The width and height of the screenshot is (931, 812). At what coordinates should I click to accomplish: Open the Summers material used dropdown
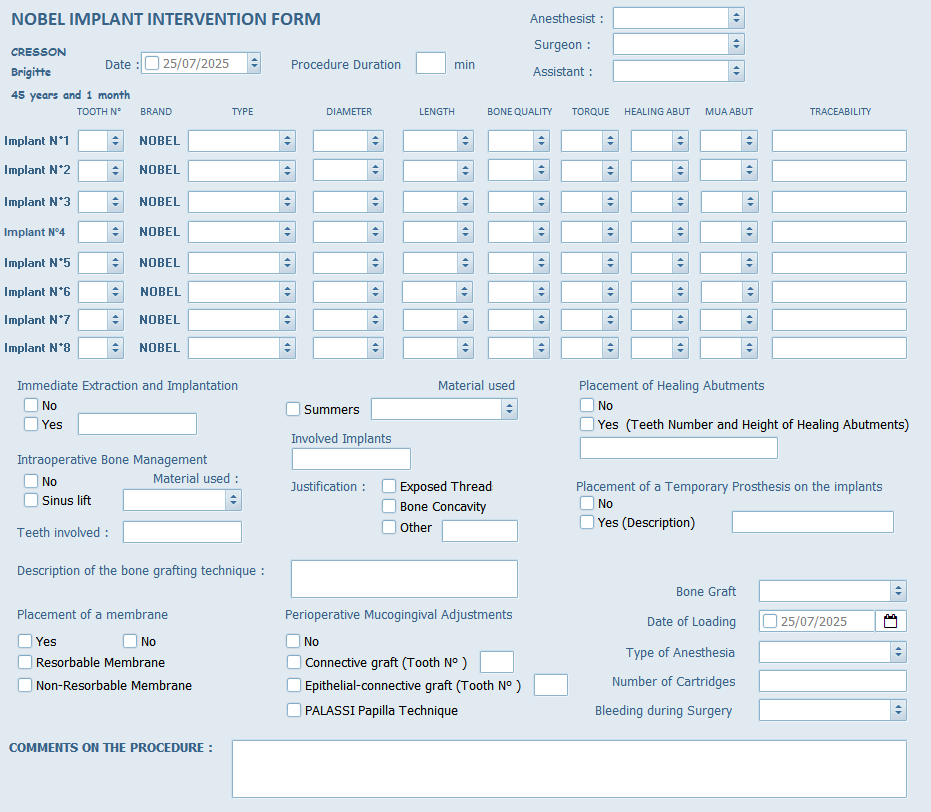point(509,409)
